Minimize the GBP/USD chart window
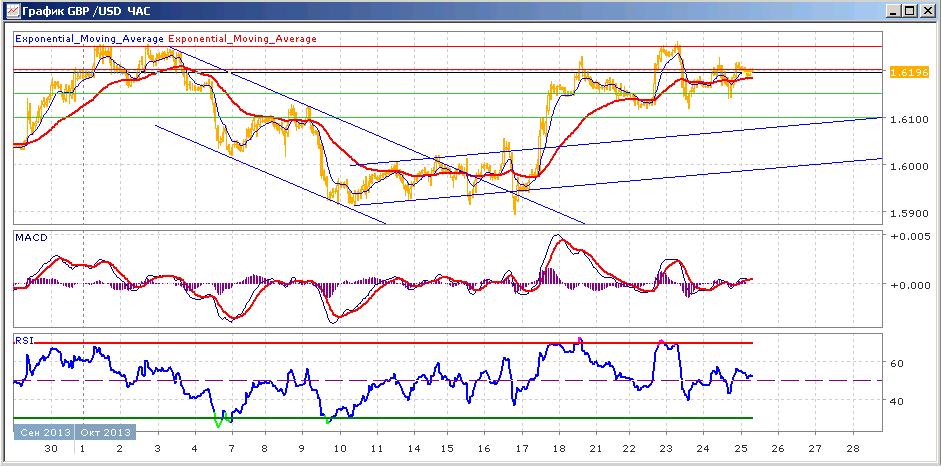Image resolution: width=941 pixels, height=467 pixels. click(x=895, y=10)
